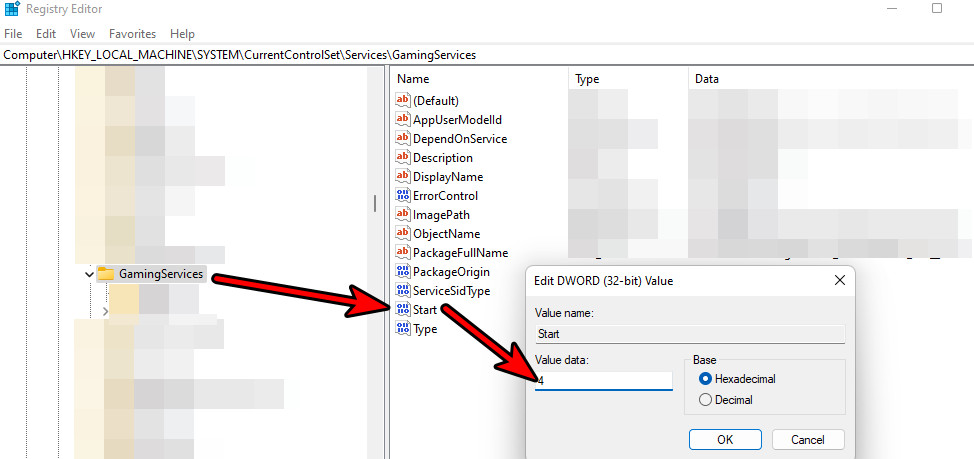The width and height of the screenshot is (974, 459).
Task: Click the DependOnService value icon
Action: 403,139
